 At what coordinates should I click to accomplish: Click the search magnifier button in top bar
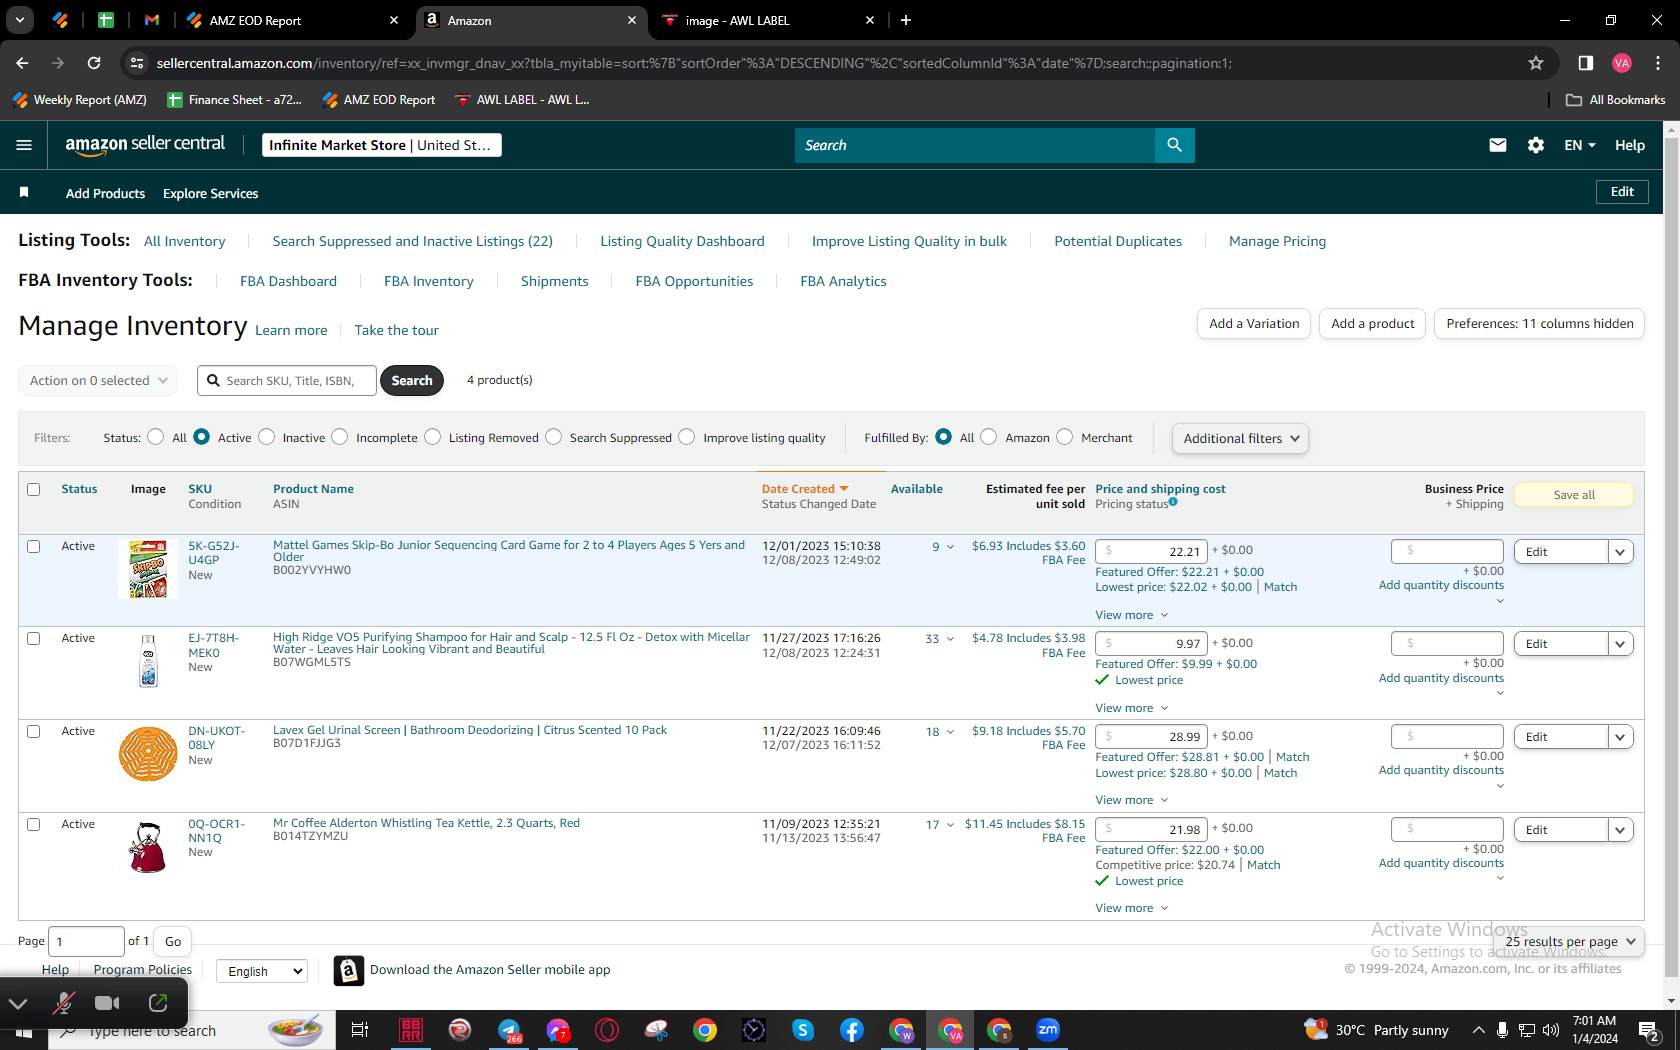(x=1174, y=145)
